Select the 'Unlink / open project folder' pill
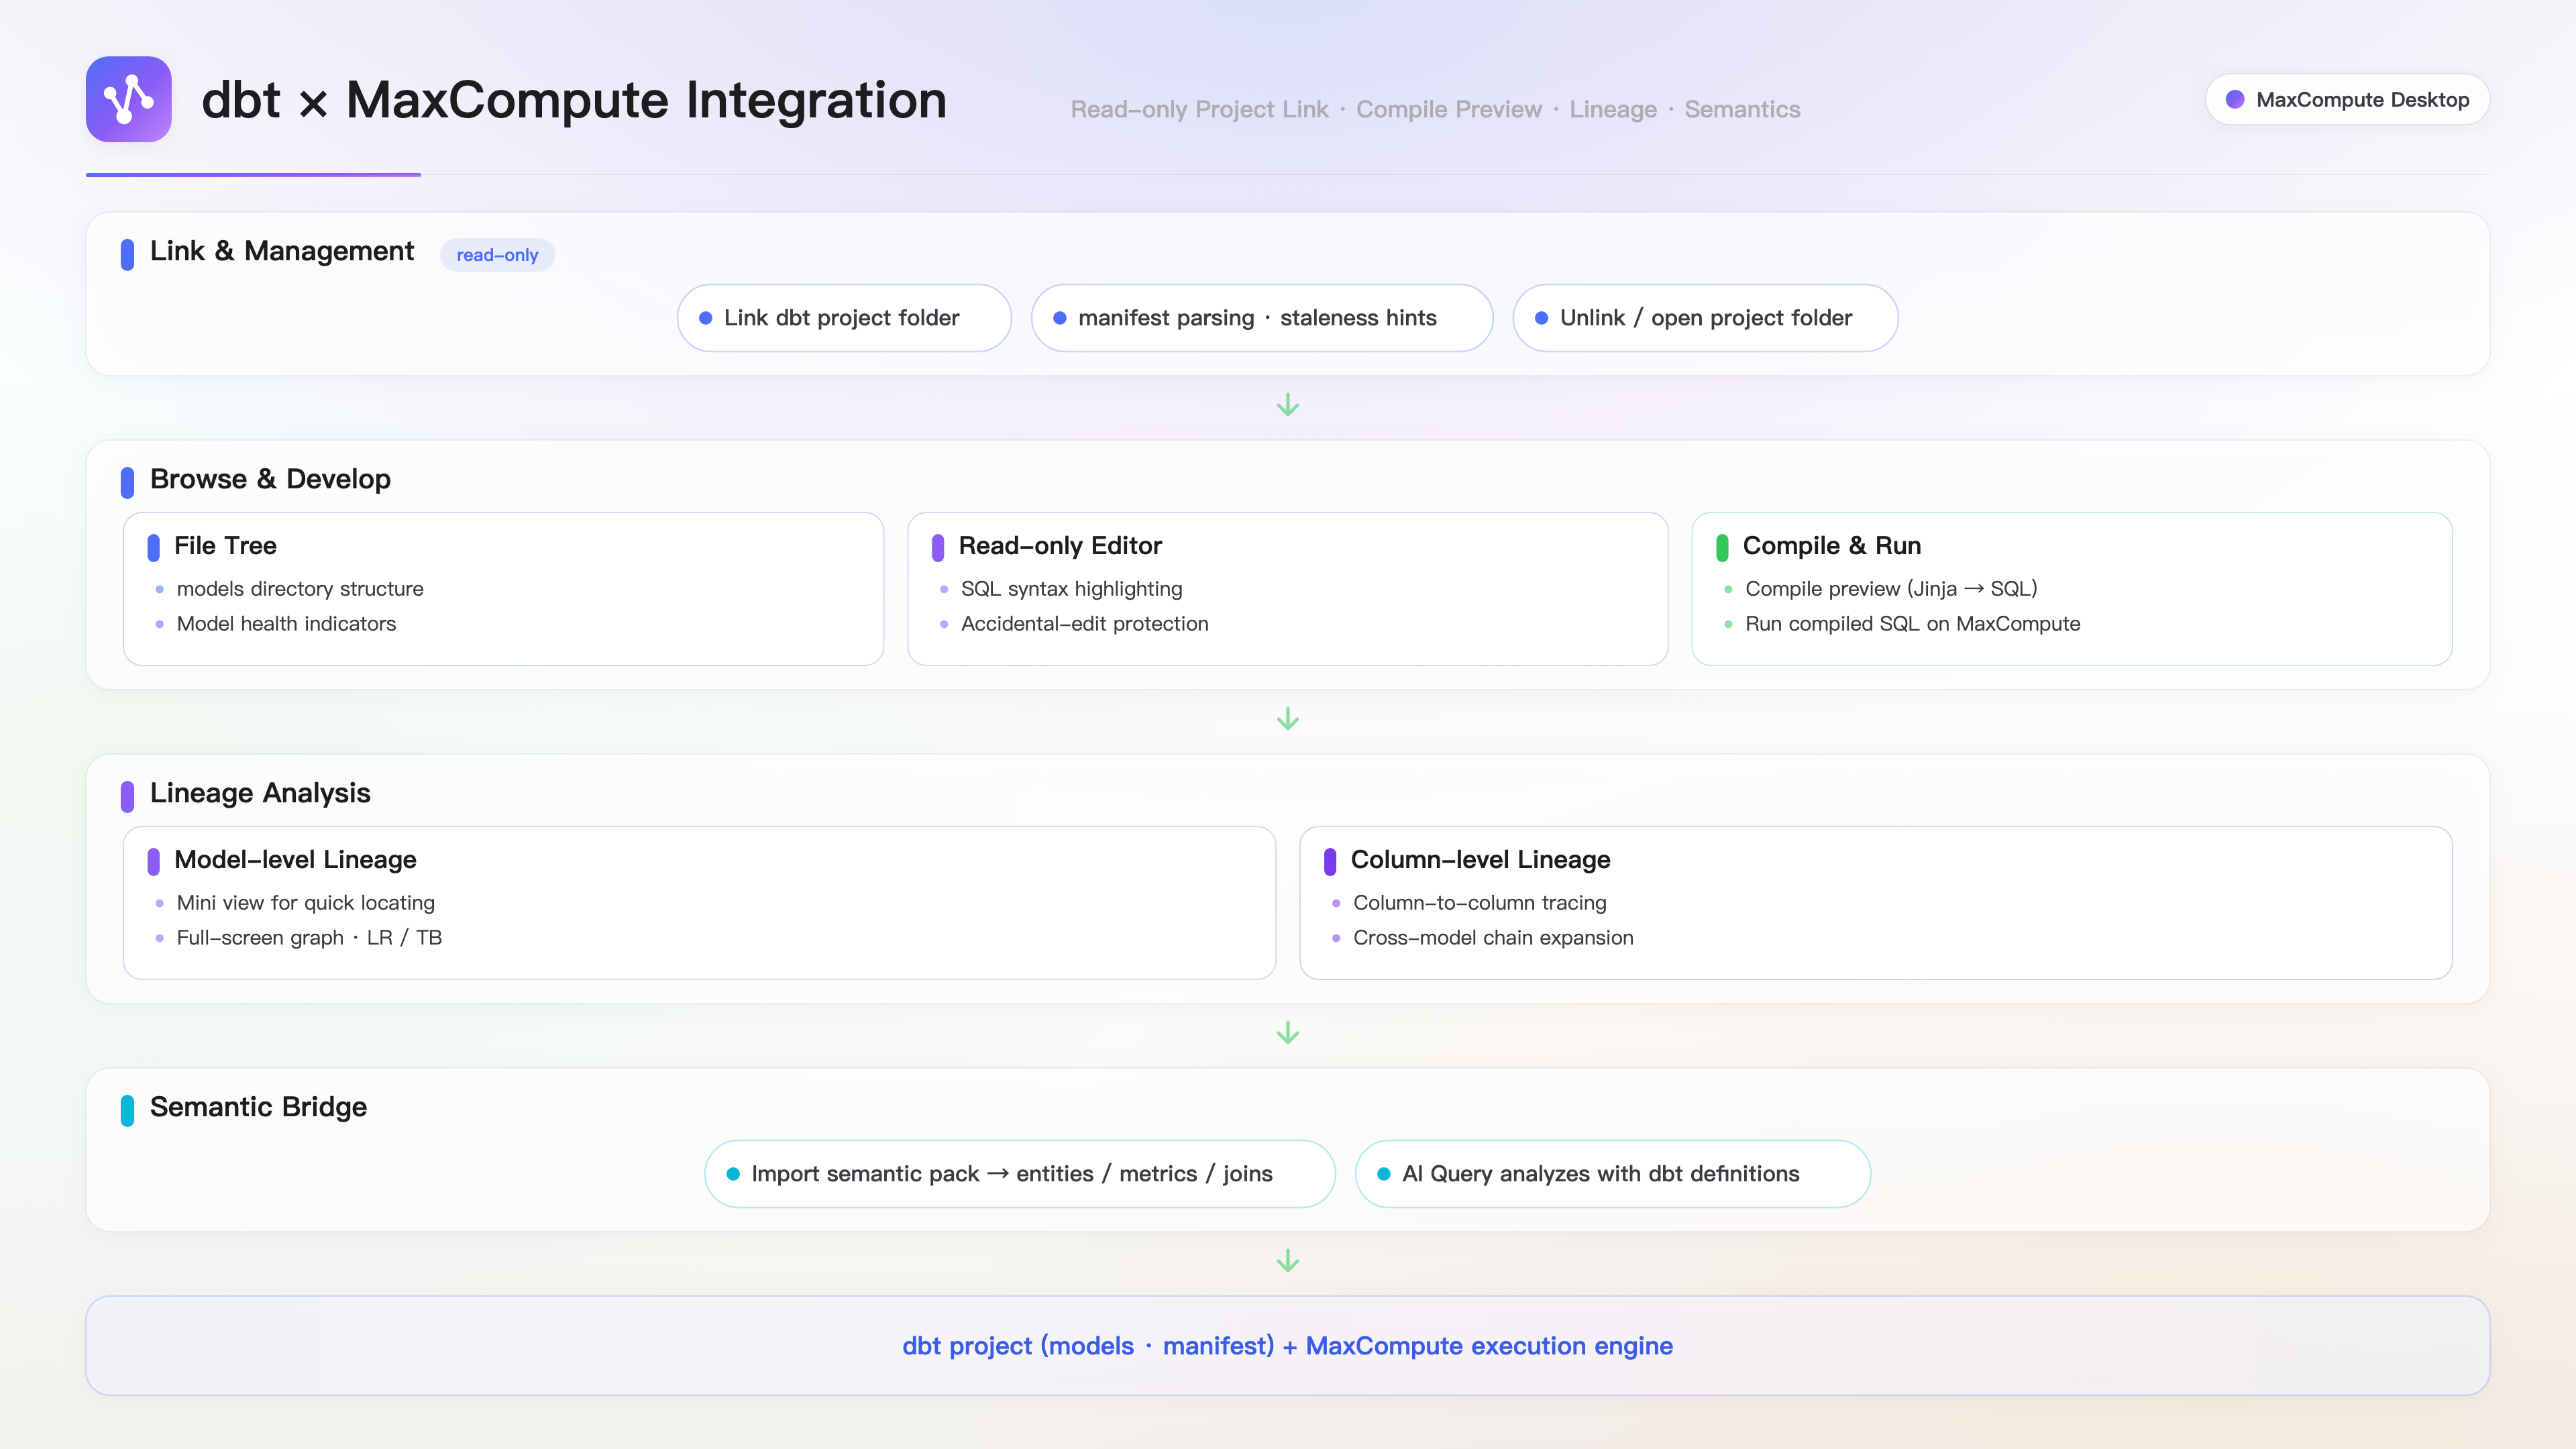The height and width of the screenshot is (1449, 2576). (x=1705, y=318)
